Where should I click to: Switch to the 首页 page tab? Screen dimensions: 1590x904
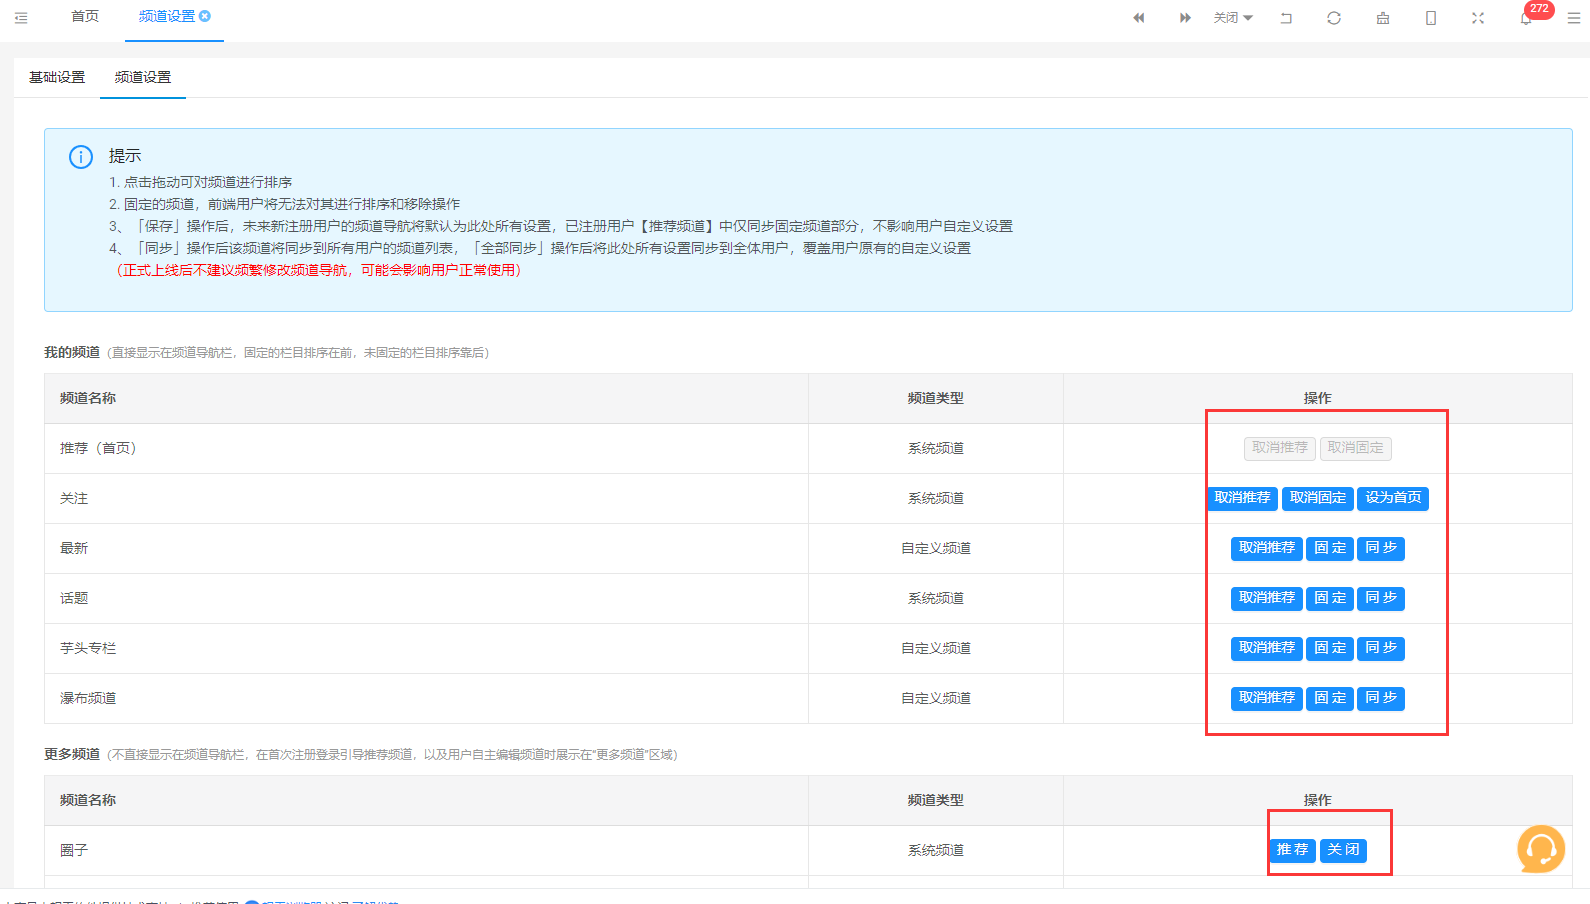pyautogui.click(x=85, y=16)
